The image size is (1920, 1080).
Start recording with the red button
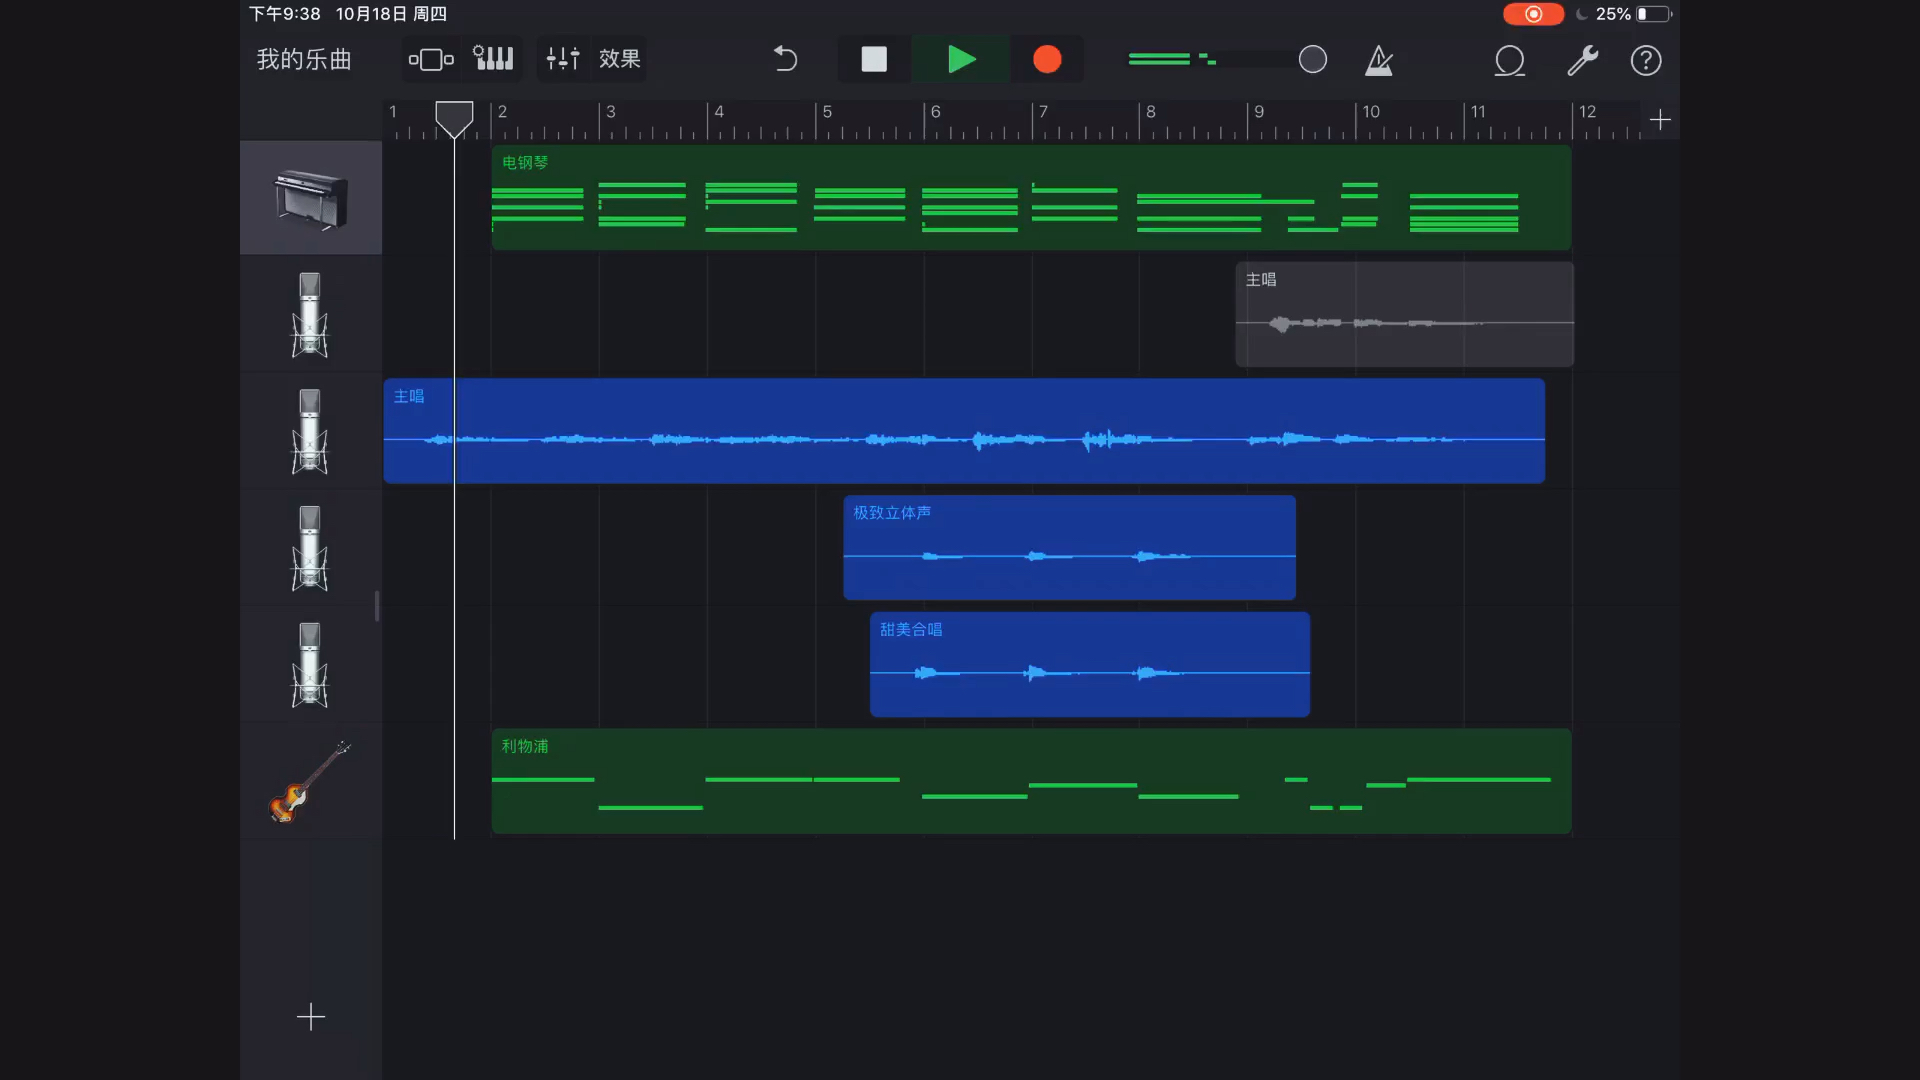click(x=1047, y=59)
